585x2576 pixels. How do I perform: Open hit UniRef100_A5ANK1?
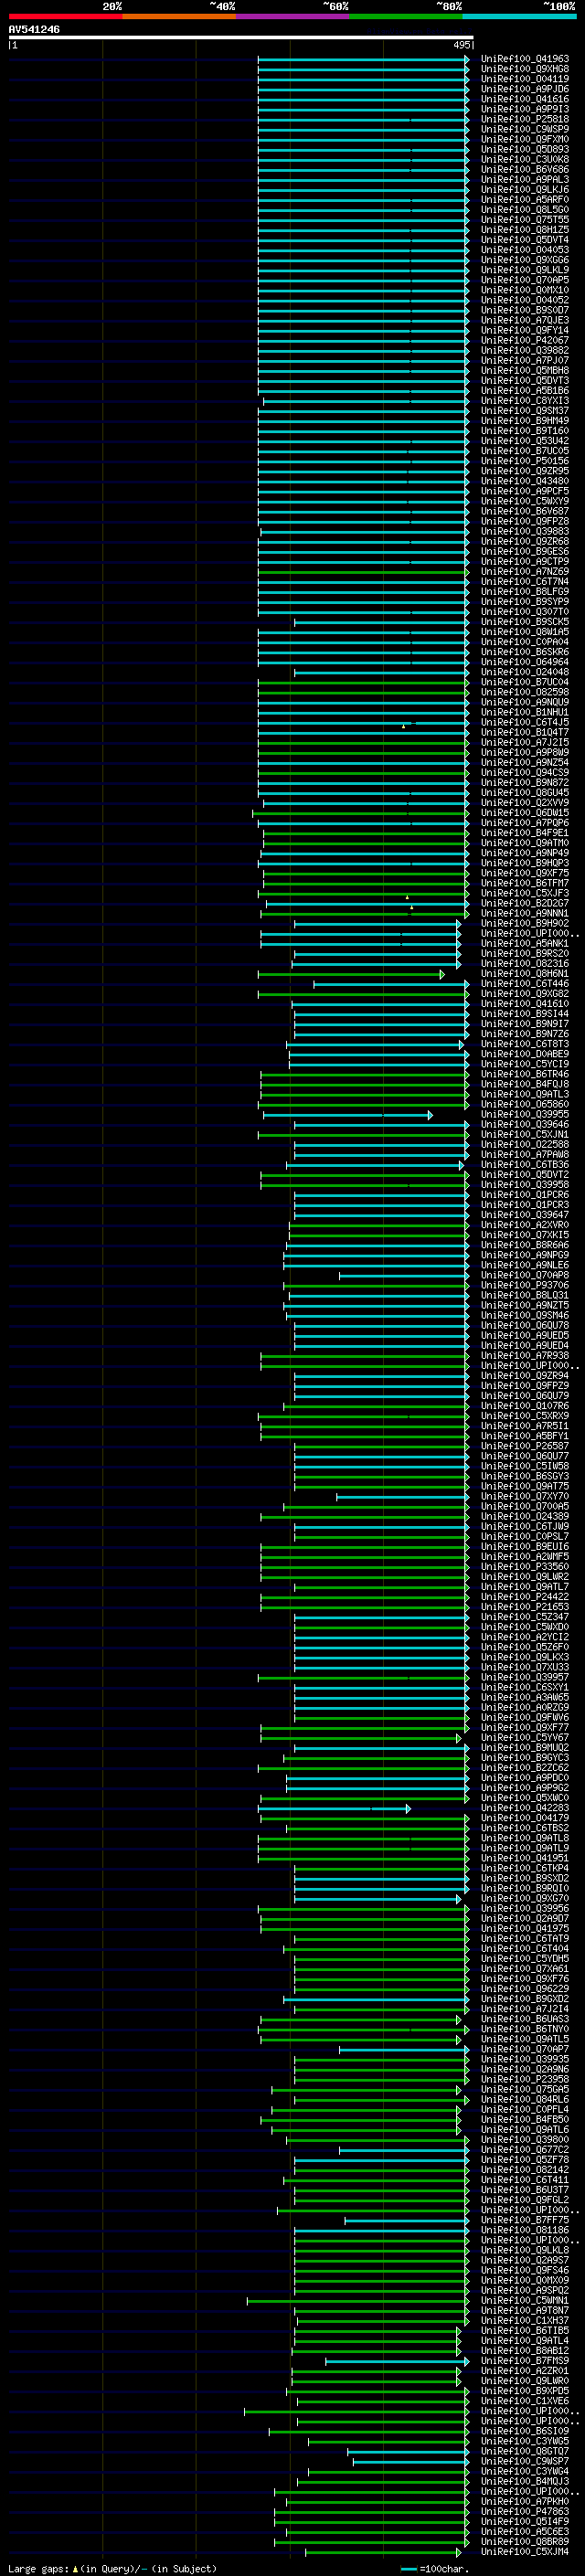[x=525, y=943]
